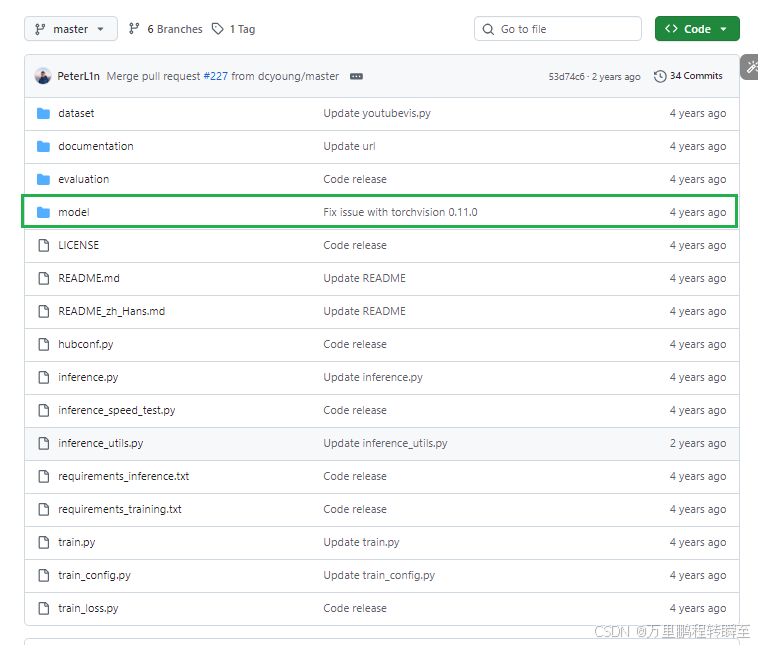Image resolution: width=758 pixels, height=645 pixels.
Task: Click the hubconf.py file icon
Action: (x=44, y=344)
